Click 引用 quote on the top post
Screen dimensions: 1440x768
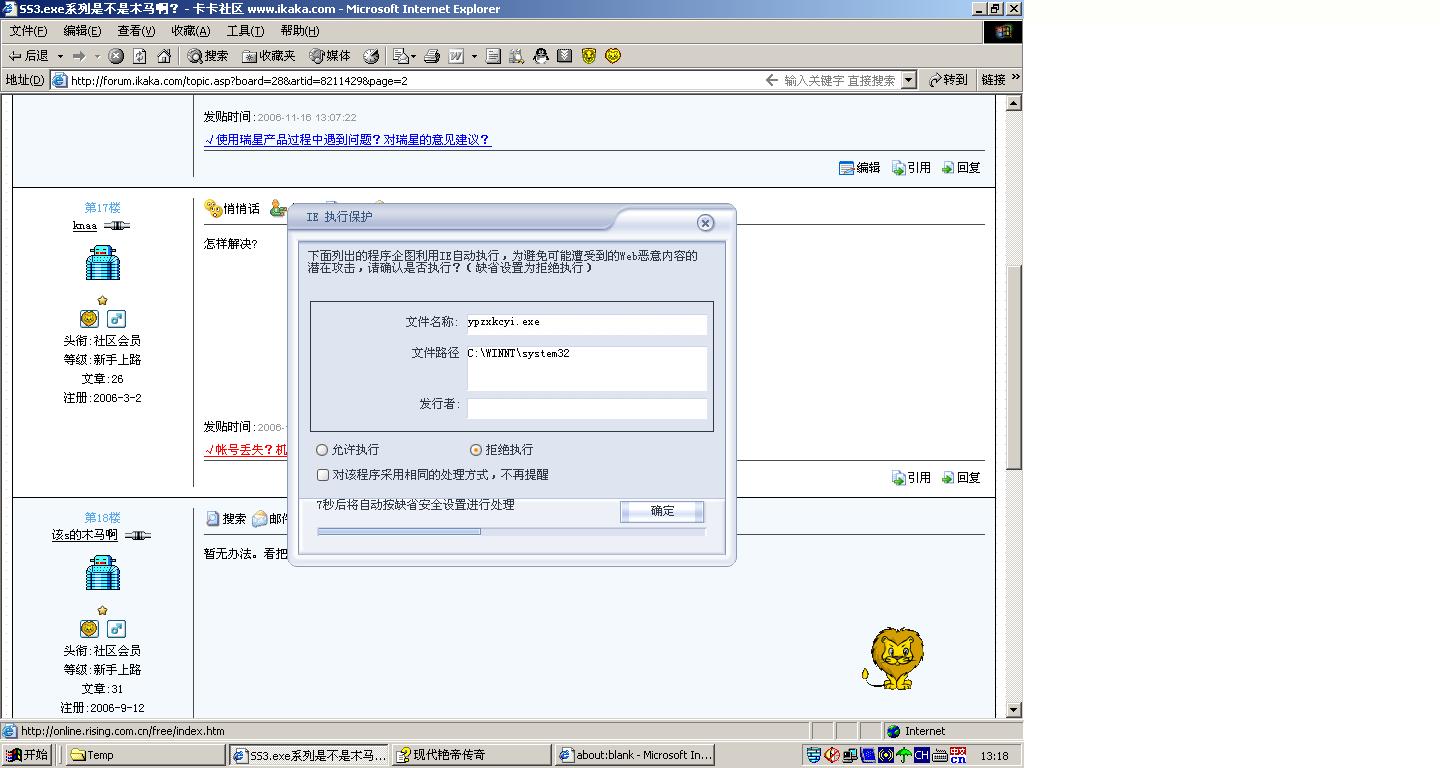(x=912, y=168)
